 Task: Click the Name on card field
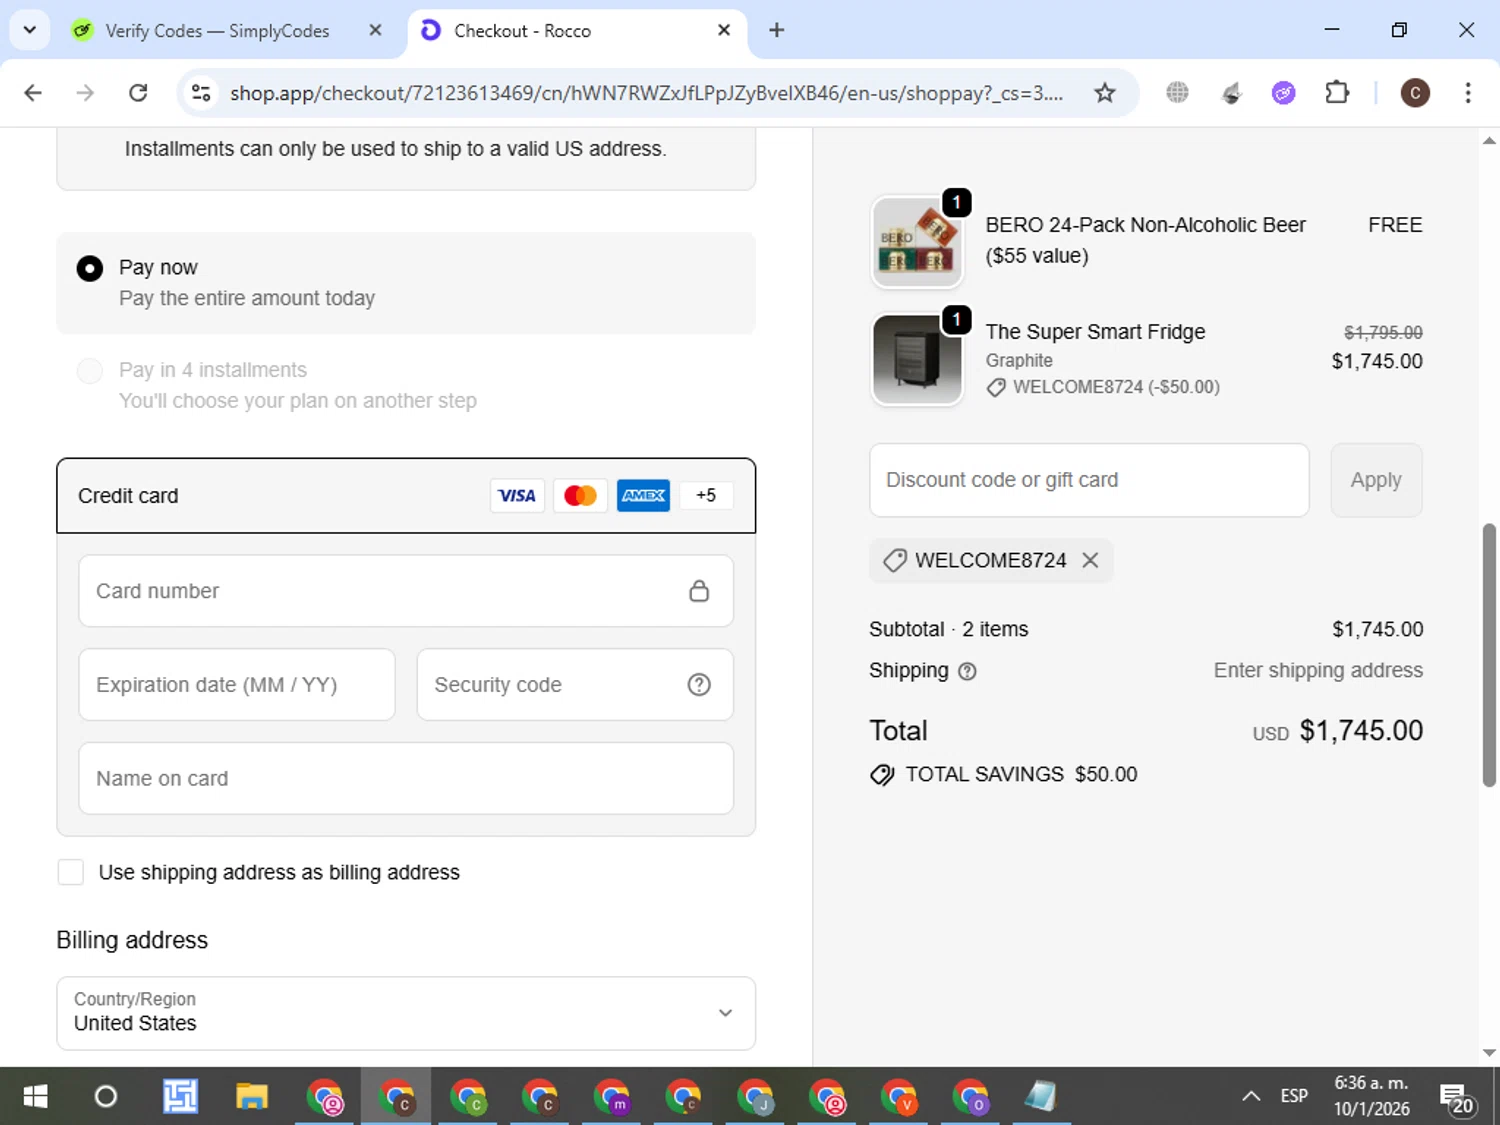(x=406, y=778)
